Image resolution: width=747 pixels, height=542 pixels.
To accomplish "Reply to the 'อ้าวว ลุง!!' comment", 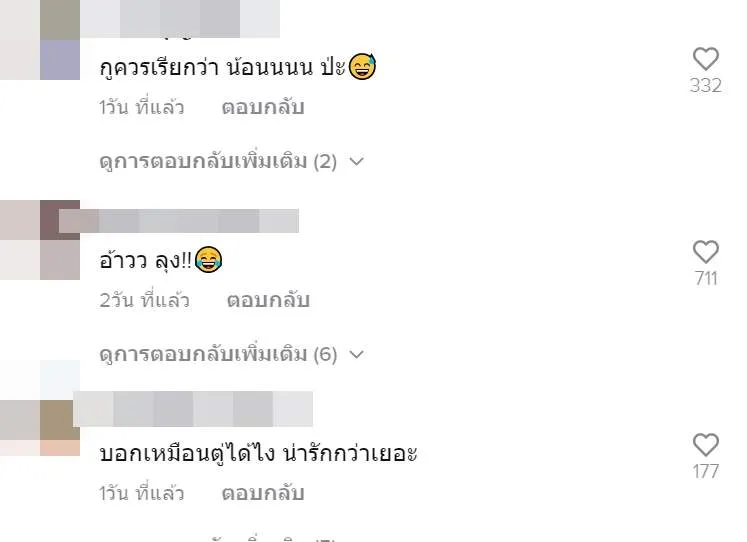I will coord(268,300).
